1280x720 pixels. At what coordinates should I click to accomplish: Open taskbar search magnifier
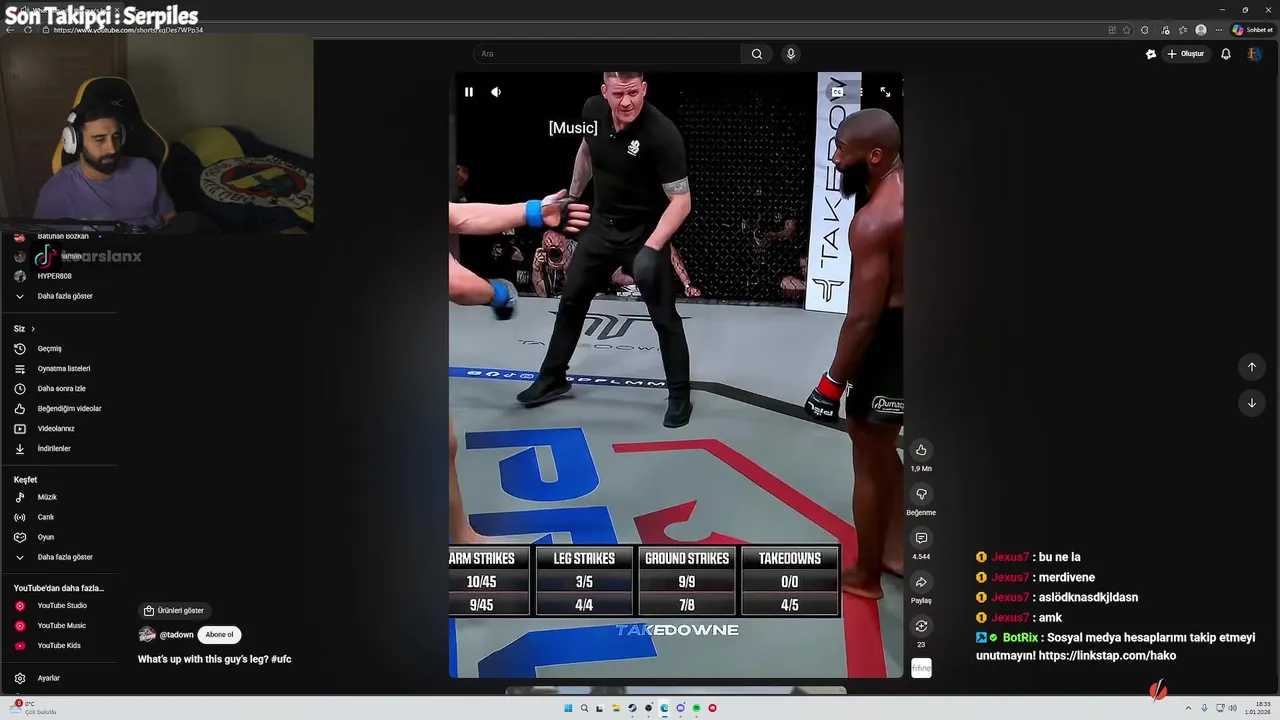584,708
